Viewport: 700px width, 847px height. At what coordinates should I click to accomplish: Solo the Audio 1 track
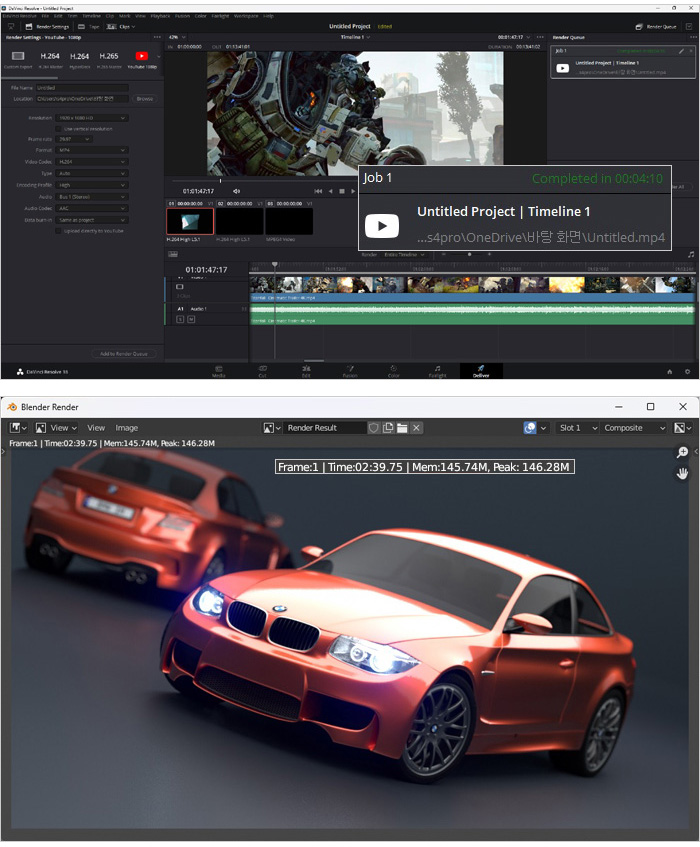(180, 319)
